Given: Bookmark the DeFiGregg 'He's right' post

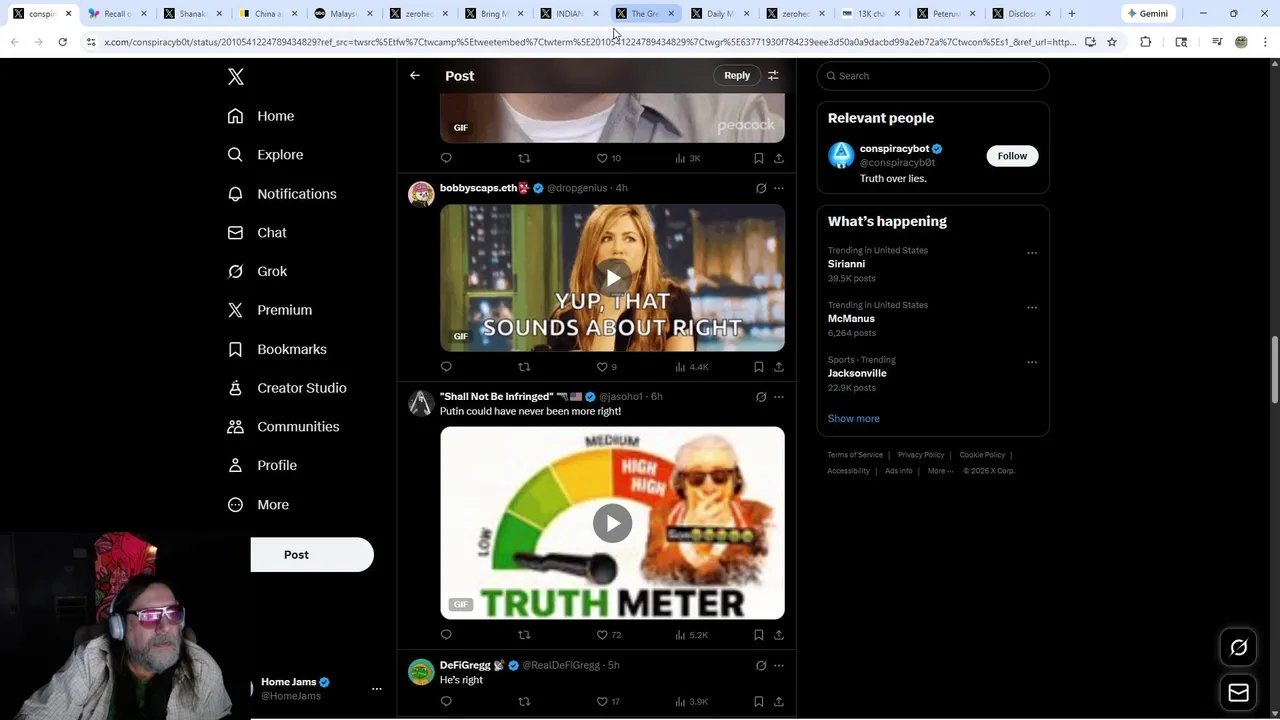Looking at the screenshot, I should 759,702.
